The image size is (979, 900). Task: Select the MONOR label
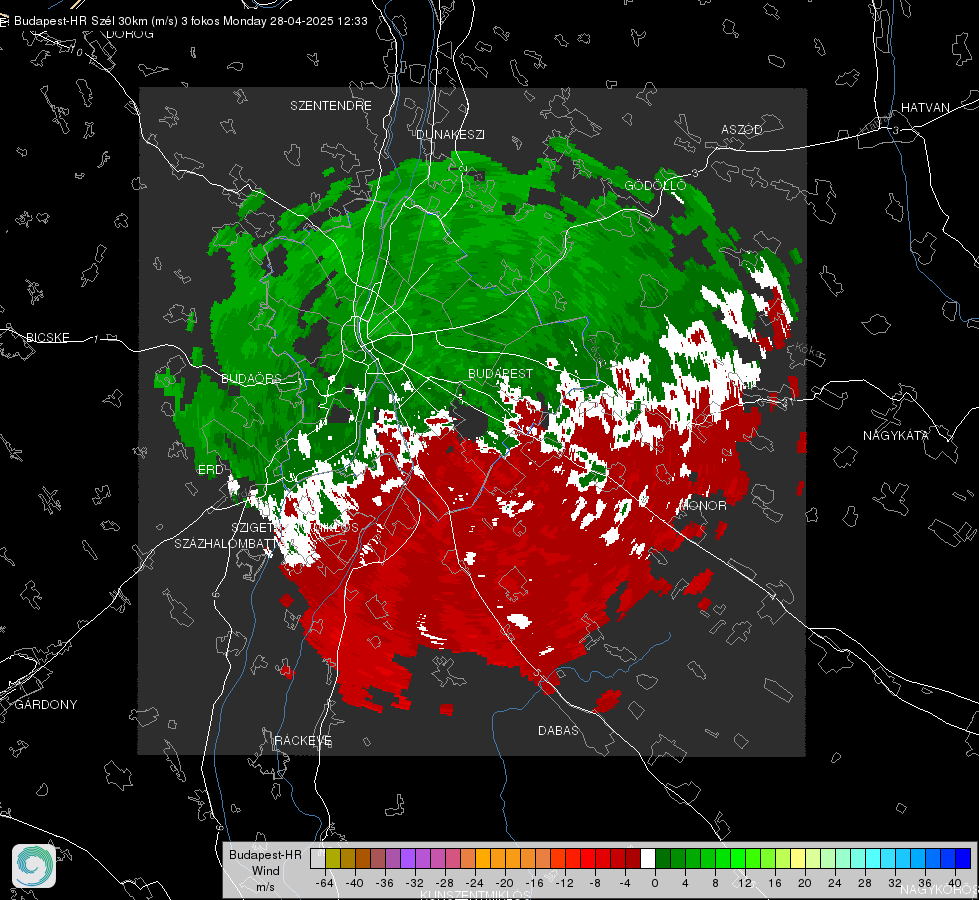702,505
